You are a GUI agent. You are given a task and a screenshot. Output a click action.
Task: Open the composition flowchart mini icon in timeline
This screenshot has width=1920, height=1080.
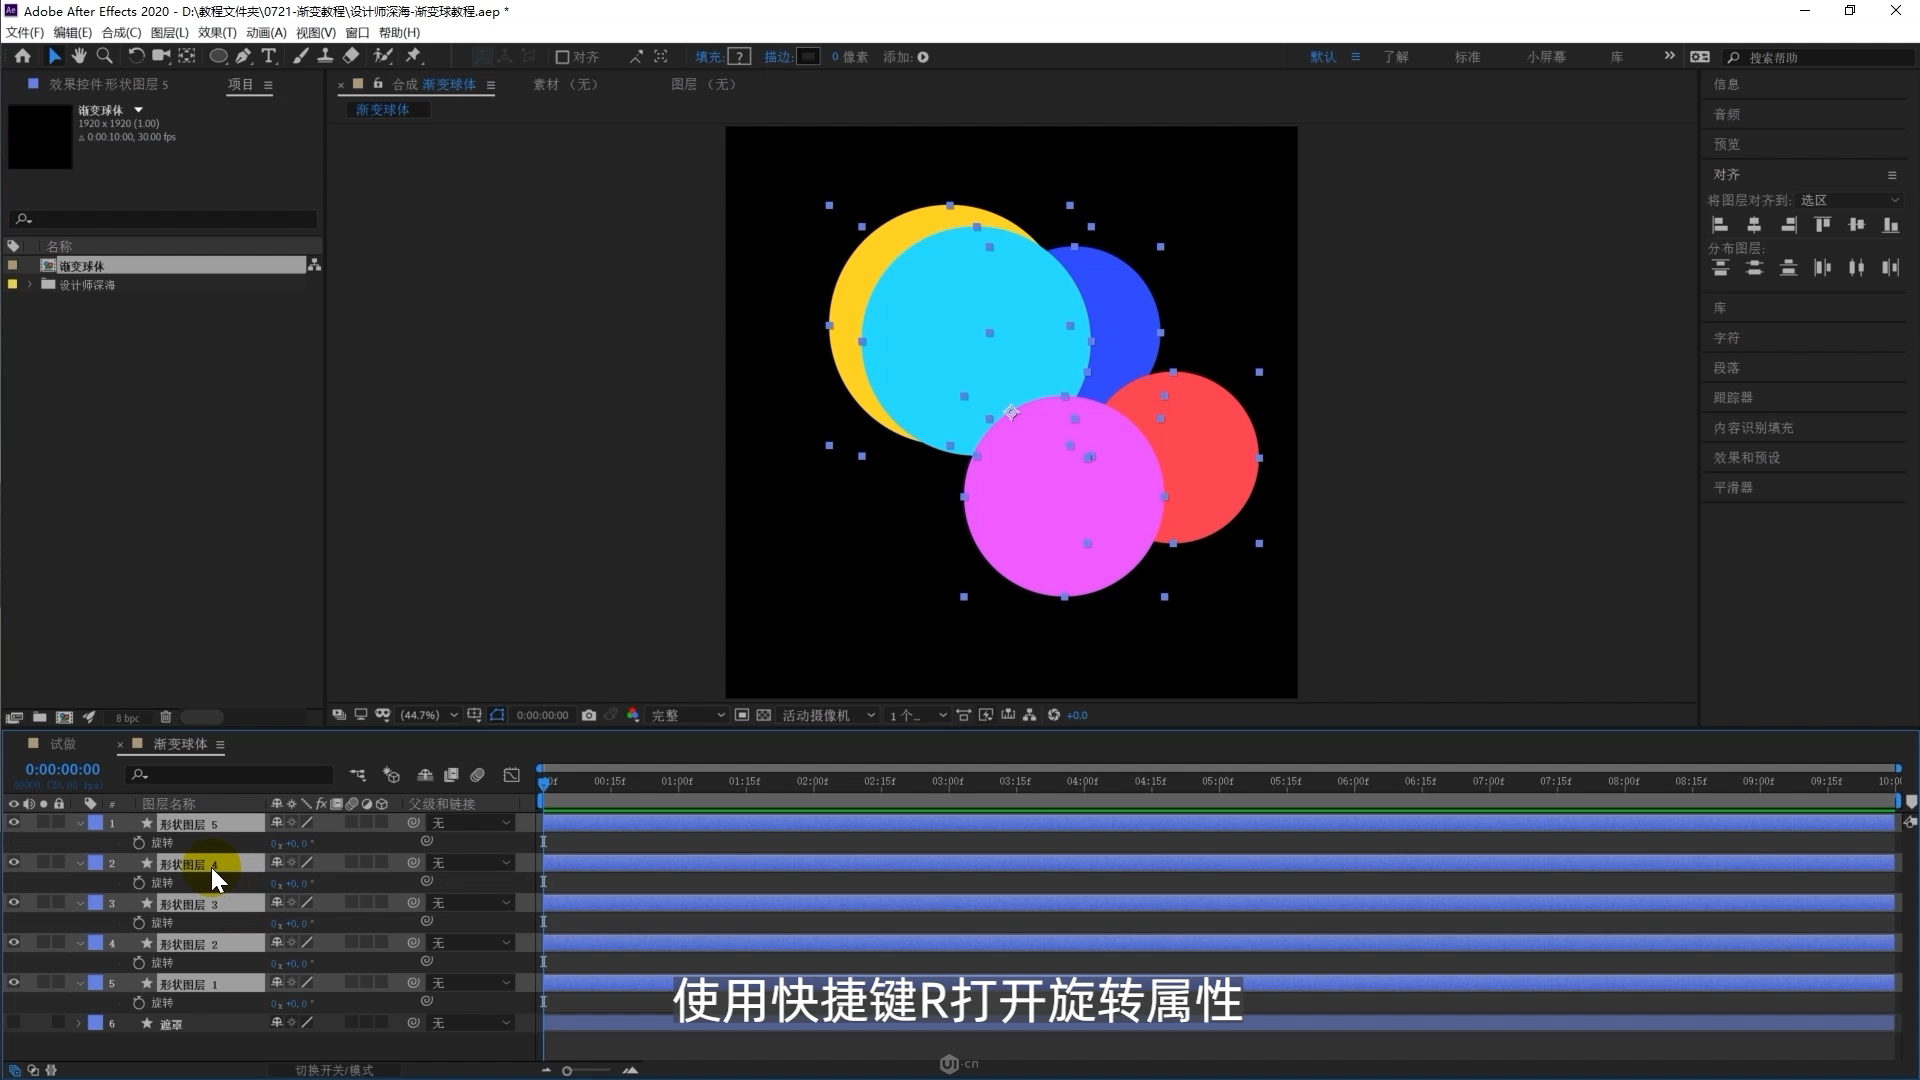point(358,775)
